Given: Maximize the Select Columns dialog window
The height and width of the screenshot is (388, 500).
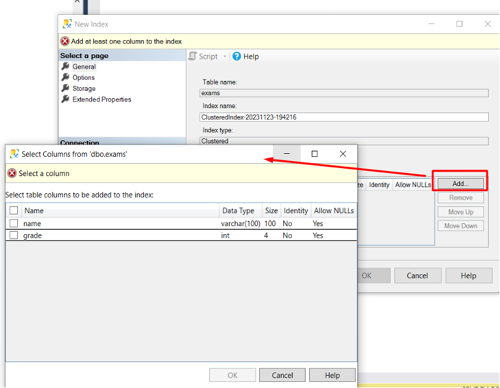Looking at the screenshot, I should click(314, 154).
